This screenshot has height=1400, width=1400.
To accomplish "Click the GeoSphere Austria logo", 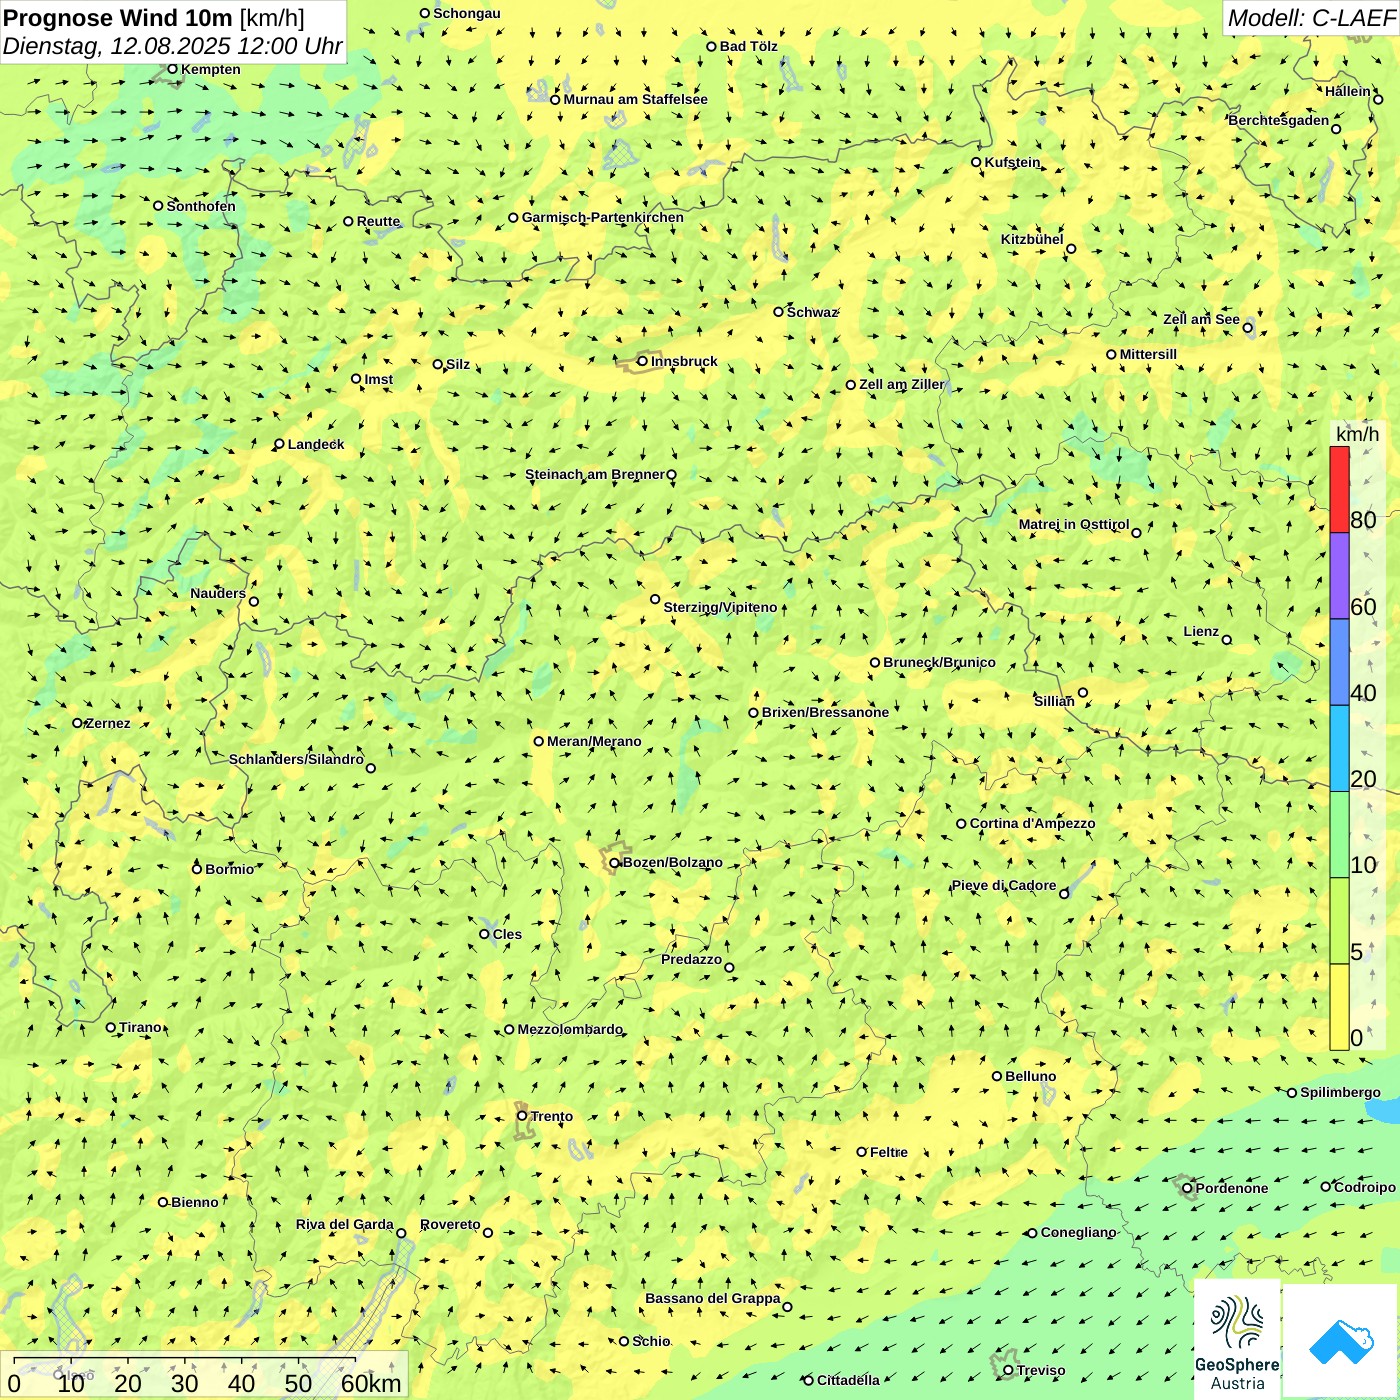I will point(1237,1339).
